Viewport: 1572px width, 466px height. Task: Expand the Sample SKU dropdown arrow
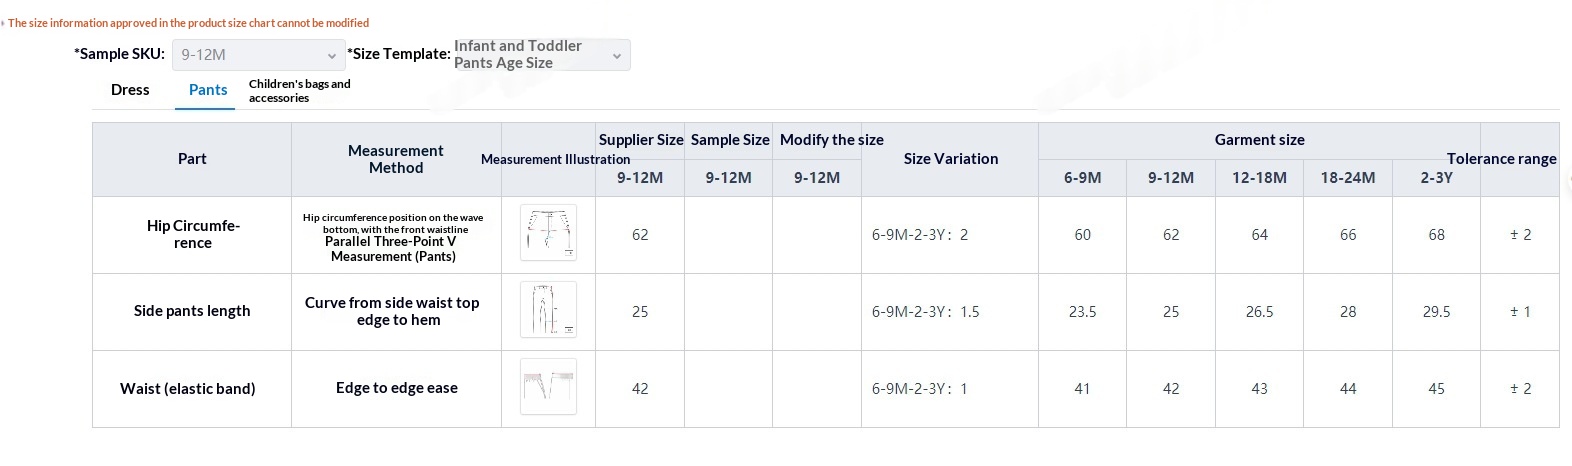(332, 56)
